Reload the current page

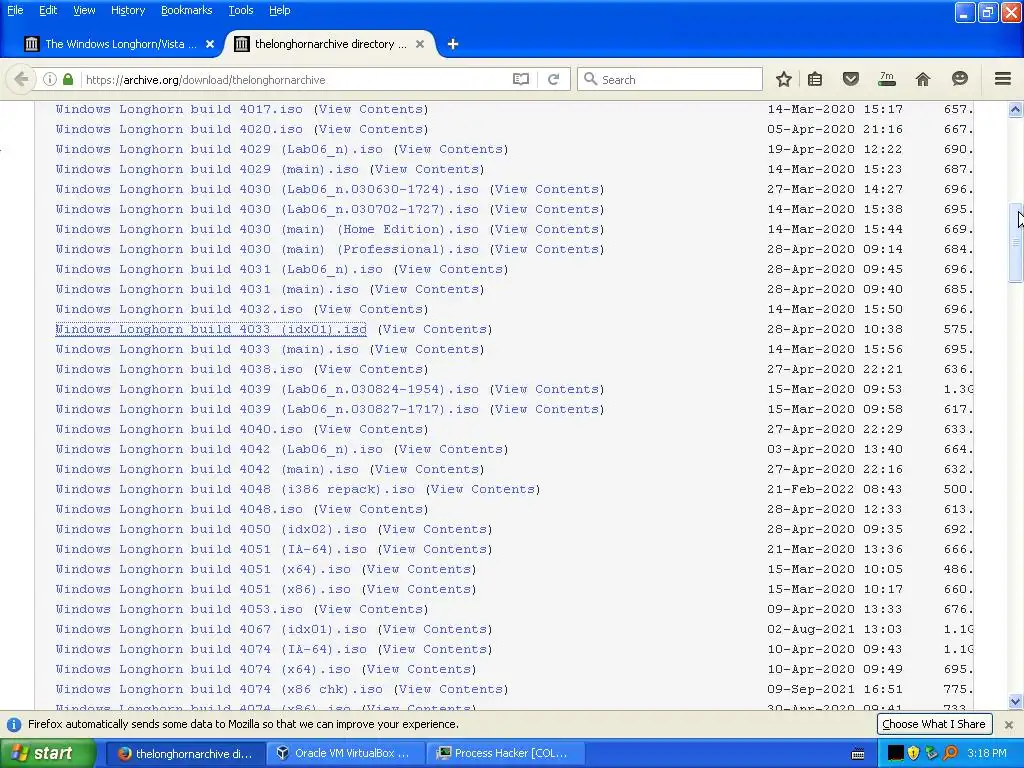pyautogui.click(x=553, y=80)
